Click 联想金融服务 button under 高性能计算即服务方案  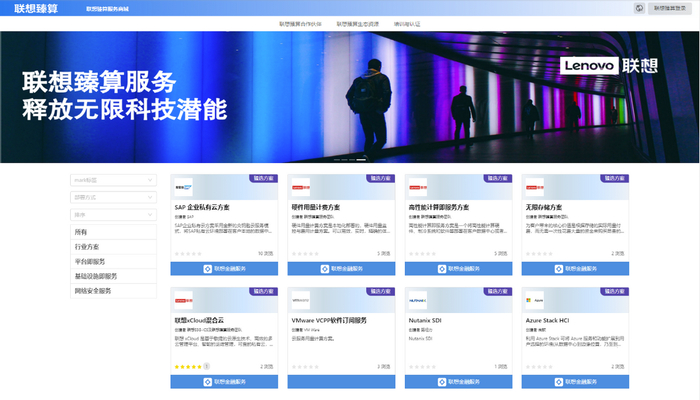(458, 269)
